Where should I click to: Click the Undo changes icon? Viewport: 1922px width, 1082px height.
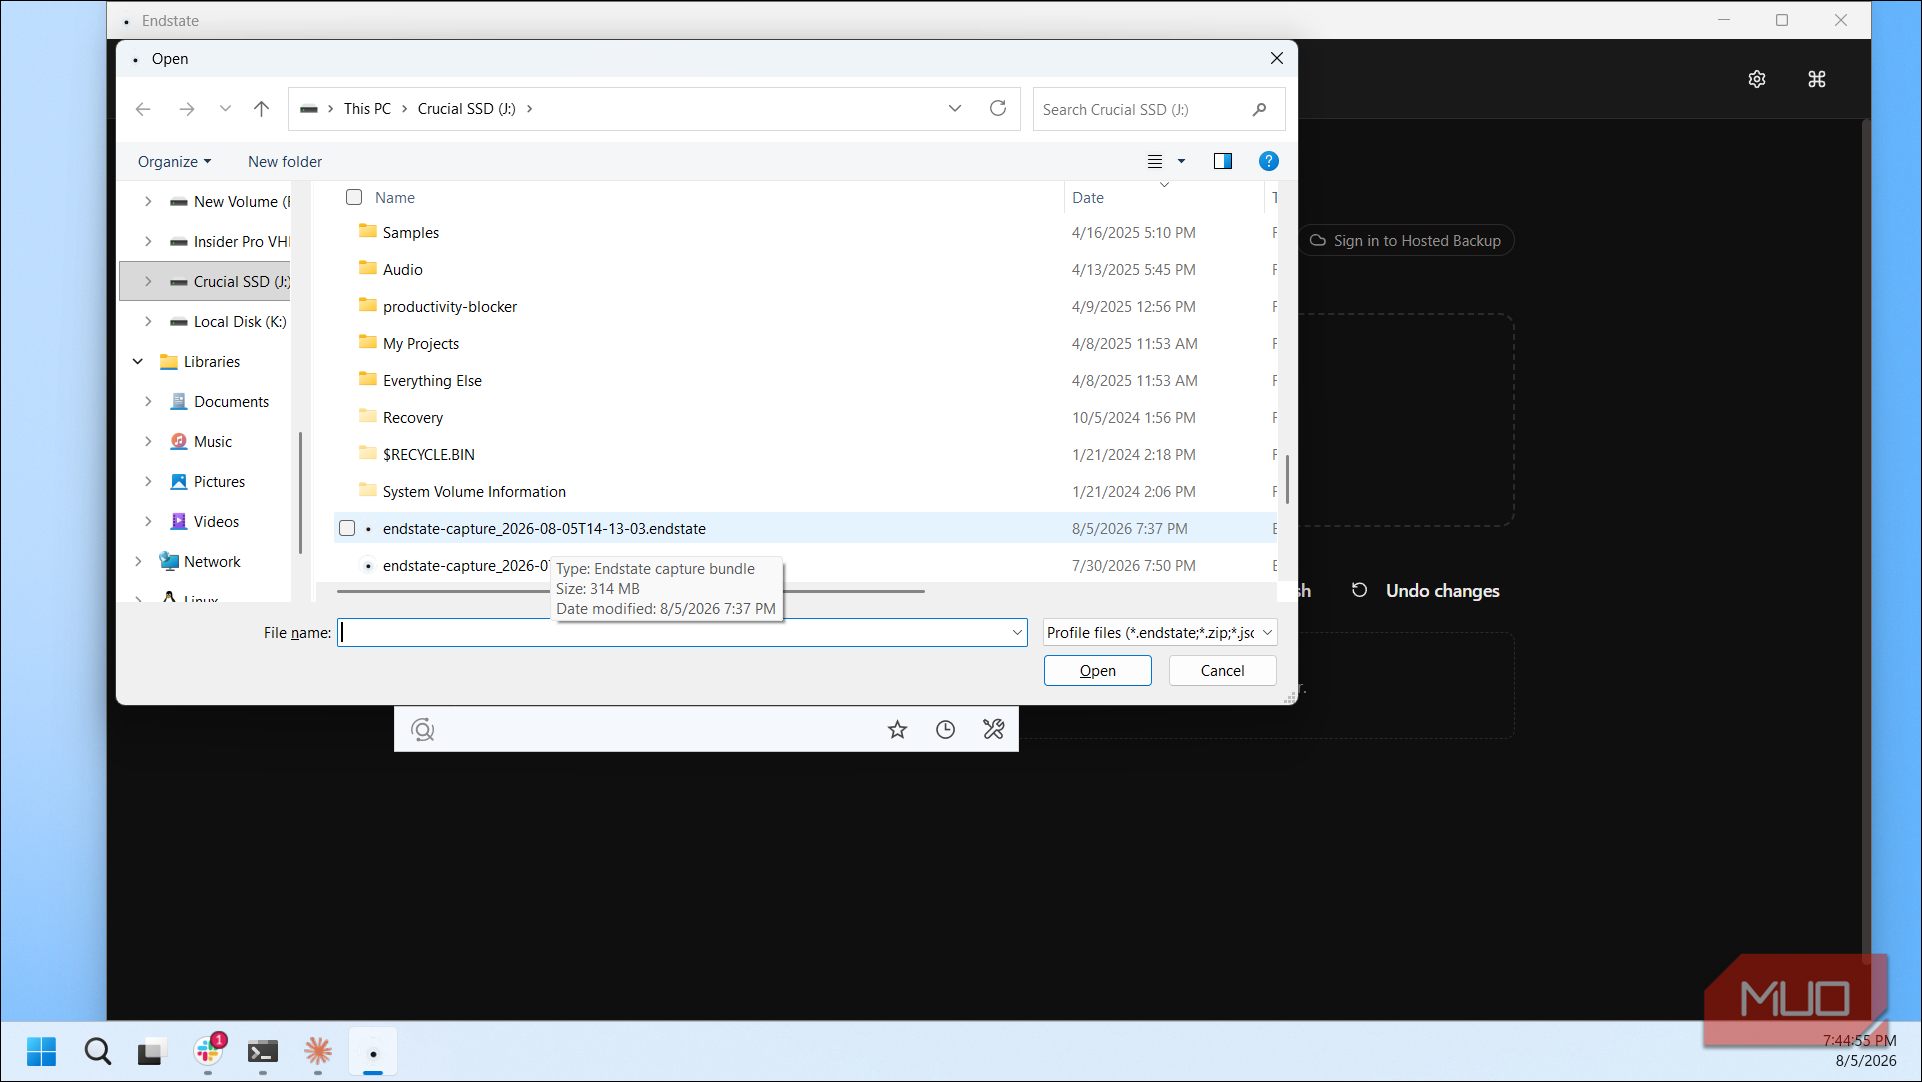(x=1359, y=590)
